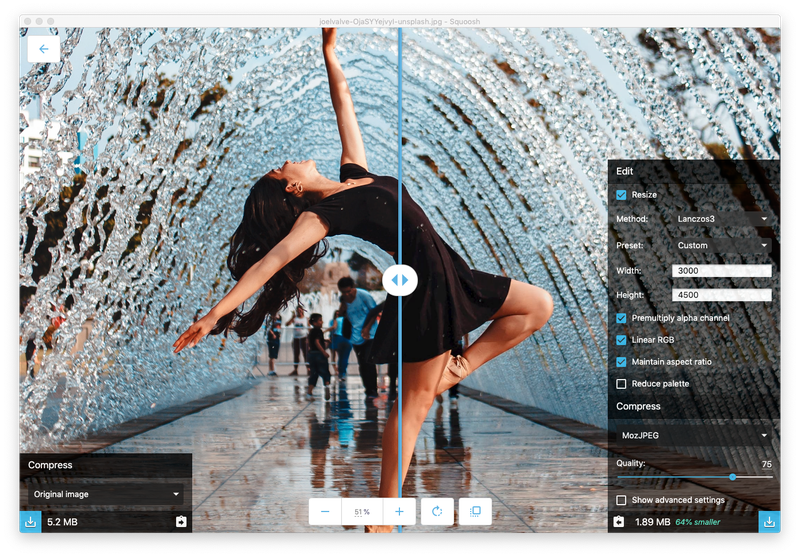Screen dimensions: 800x557
Task: Open the MozJPEG codec dropdown
Action: [694, 435]
